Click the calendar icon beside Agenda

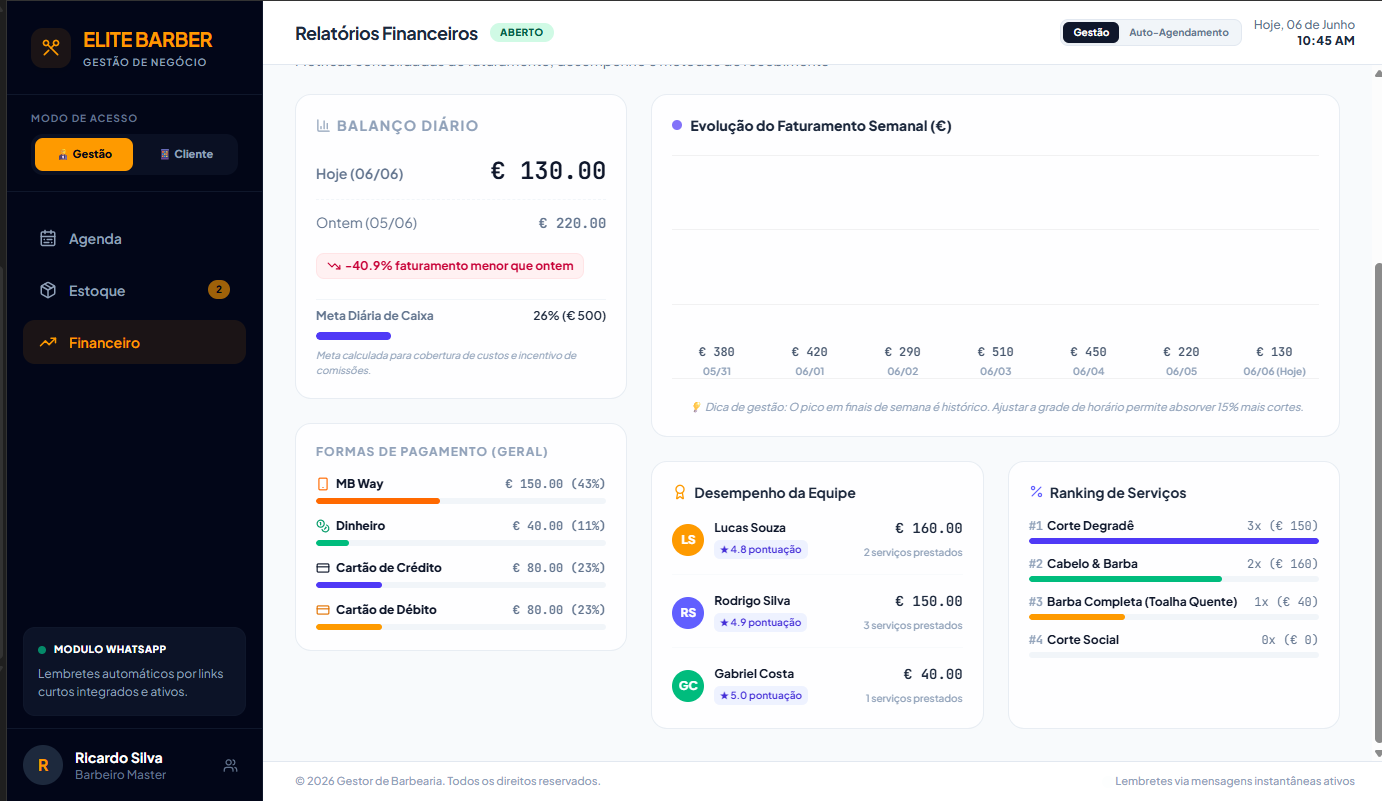(x=48, y=239)
